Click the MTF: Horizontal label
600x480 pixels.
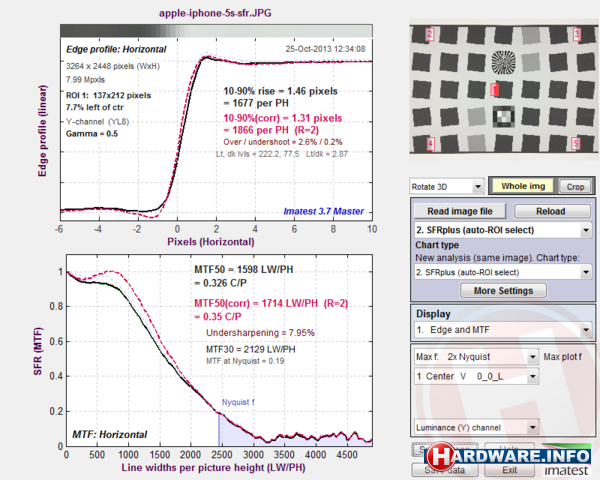(110, 434)
